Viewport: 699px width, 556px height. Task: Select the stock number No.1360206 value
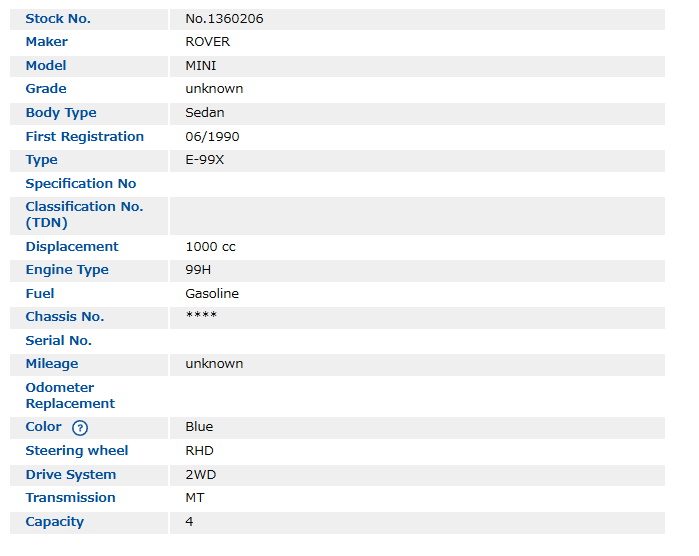coord(224,19)
